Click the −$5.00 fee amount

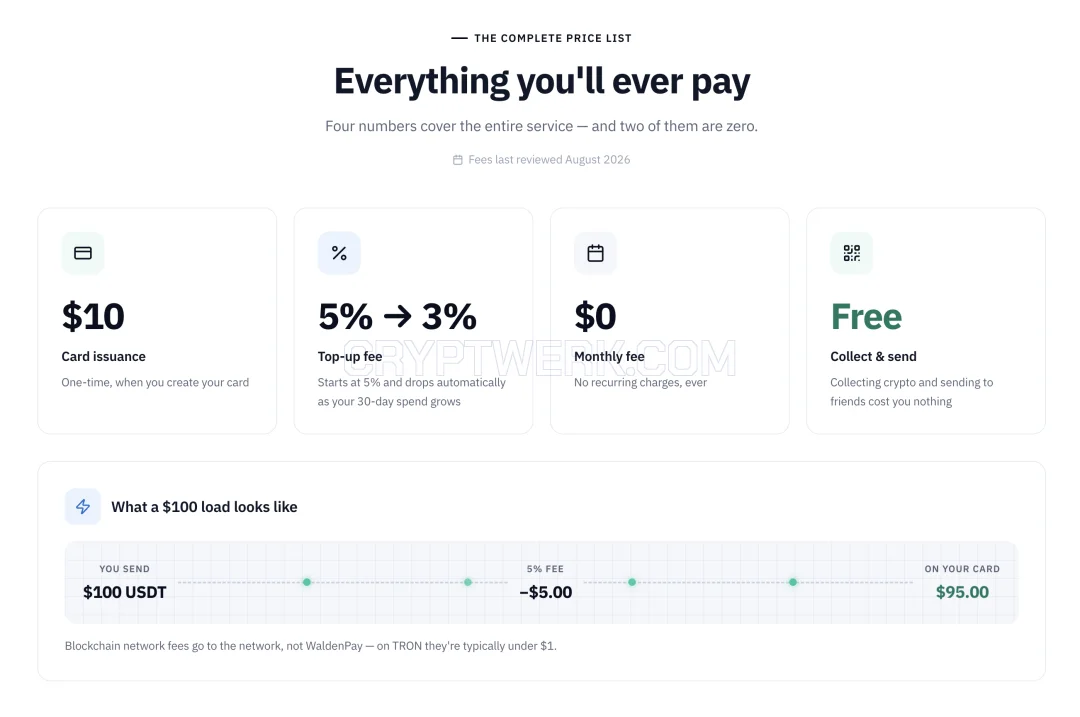pyautogui.click(x=546, y=592)
